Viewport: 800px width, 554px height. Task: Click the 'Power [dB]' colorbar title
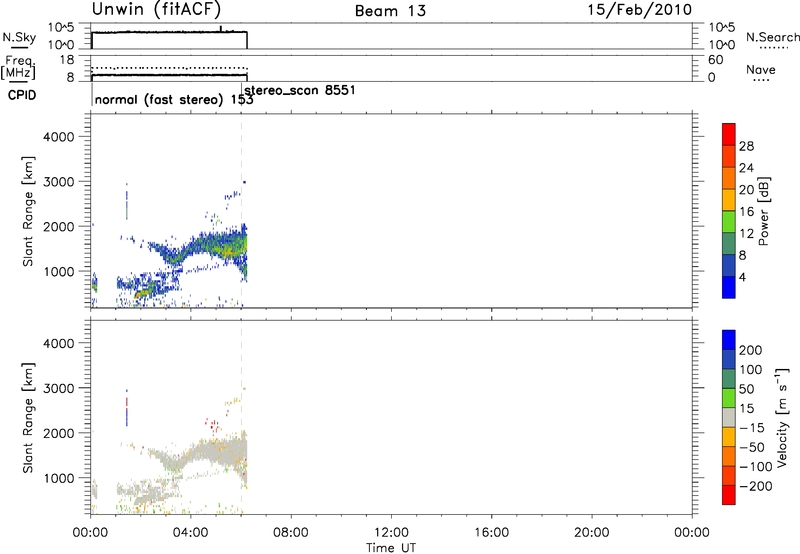click(x=763, y=211)
